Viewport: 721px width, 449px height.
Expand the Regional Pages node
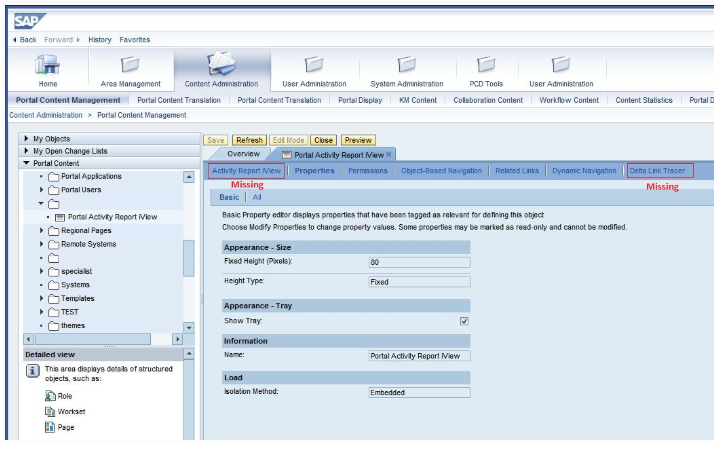(41, 230)
